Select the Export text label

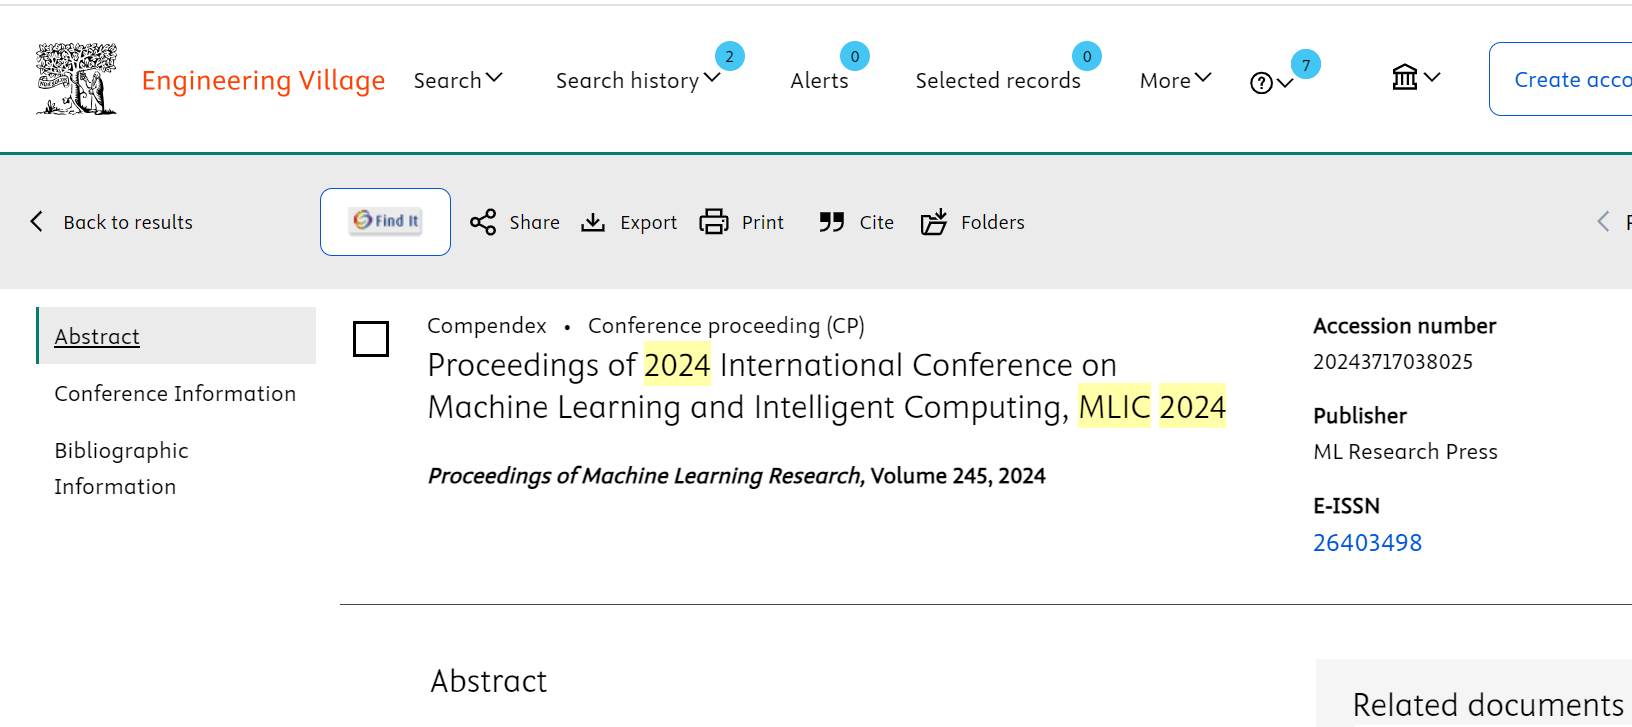click(x=648, y=222)
